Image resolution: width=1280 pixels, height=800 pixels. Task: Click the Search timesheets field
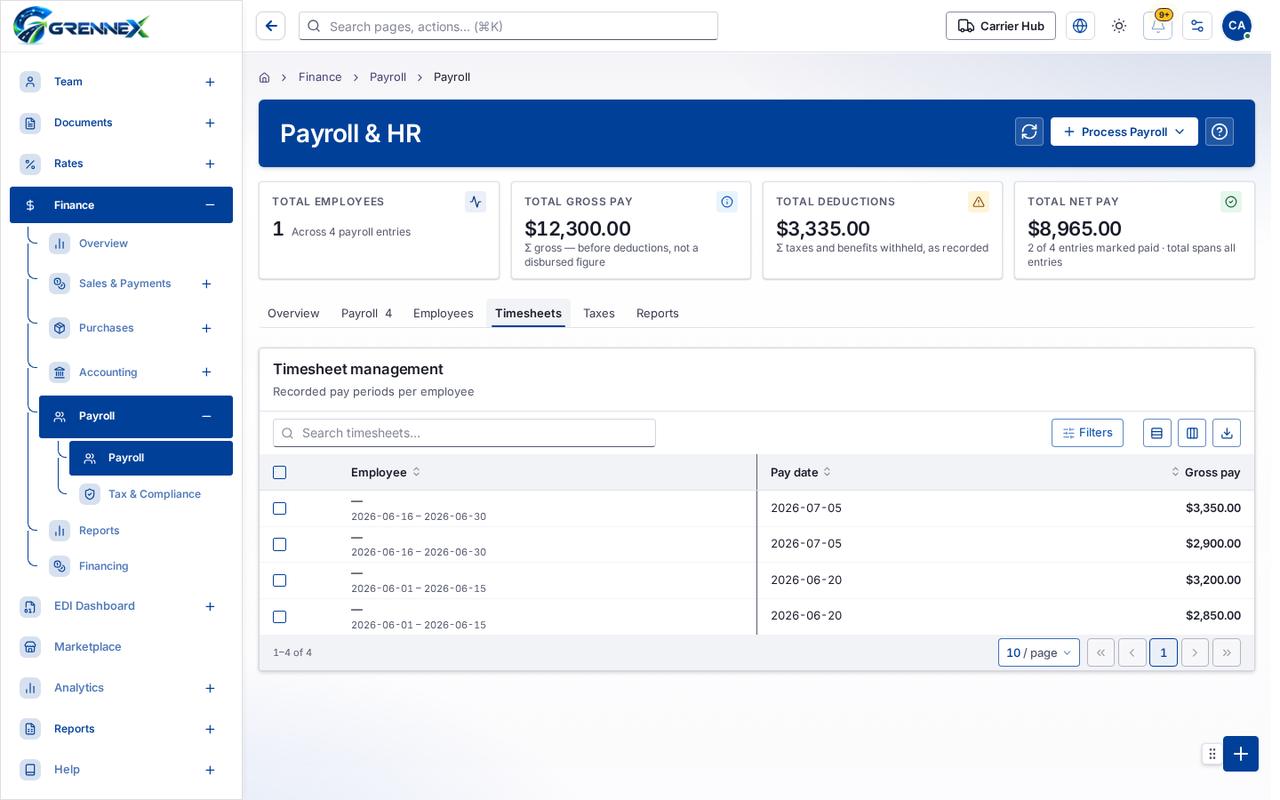pyautogui.click(x=464, y=433)
